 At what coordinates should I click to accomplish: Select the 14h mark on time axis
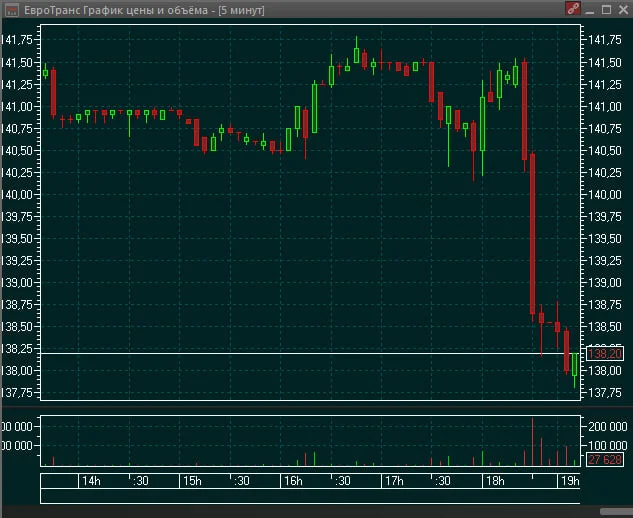pos(91,481)
